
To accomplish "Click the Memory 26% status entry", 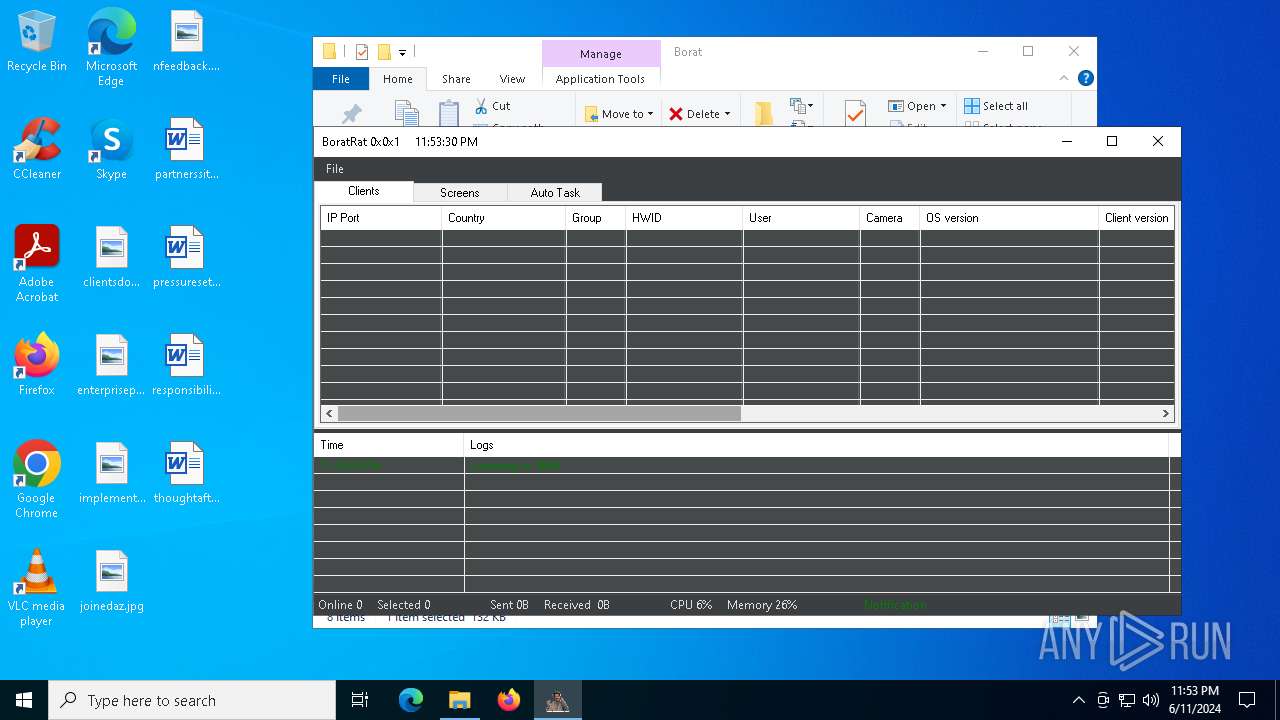I will point(762,605).
